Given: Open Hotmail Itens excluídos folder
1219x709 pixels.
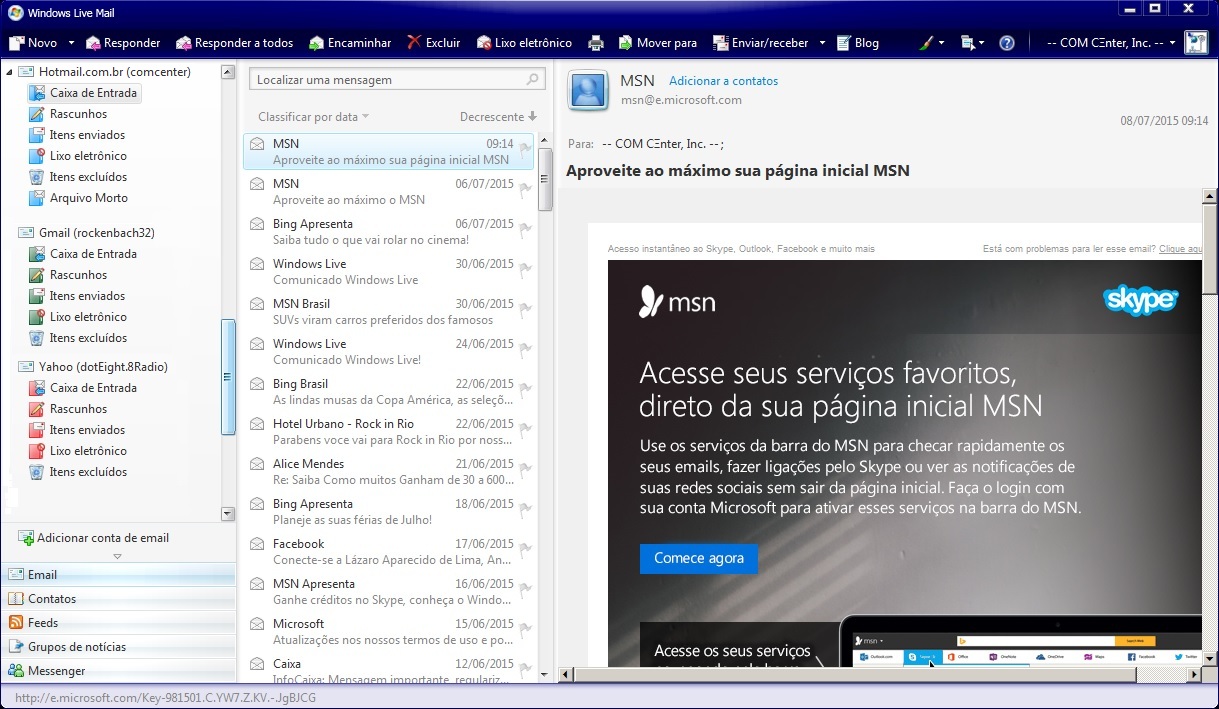Looking at the screenshot, I should 78,177.
